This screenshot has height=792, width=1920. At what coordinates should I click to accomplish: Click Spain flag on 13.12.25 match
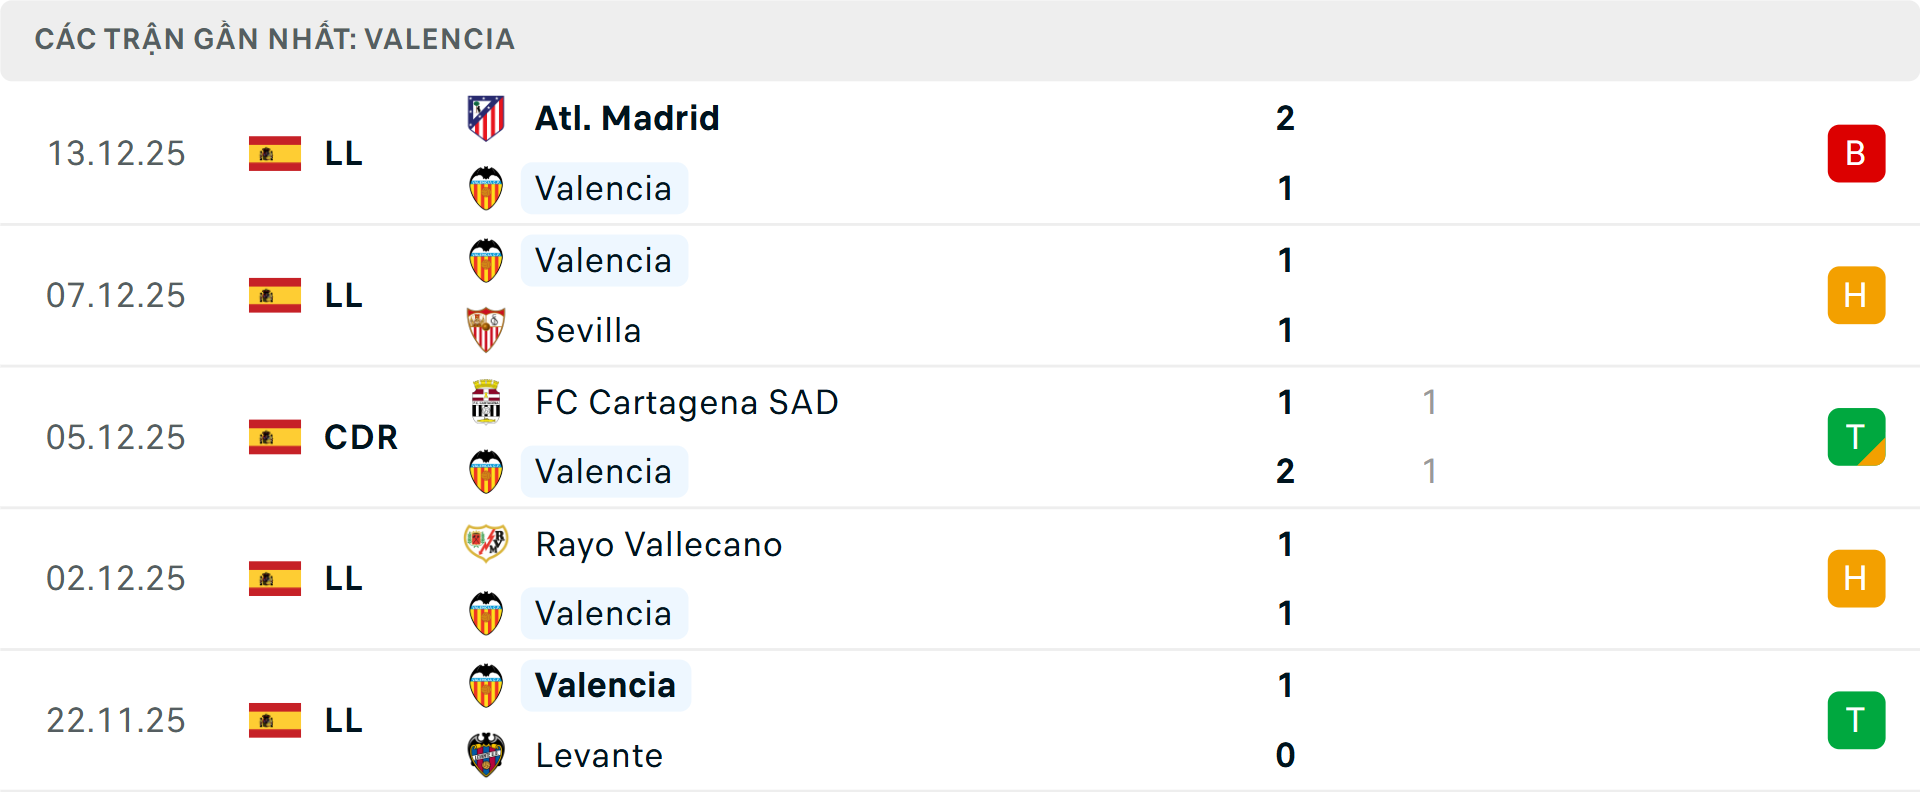click(275, 154)
